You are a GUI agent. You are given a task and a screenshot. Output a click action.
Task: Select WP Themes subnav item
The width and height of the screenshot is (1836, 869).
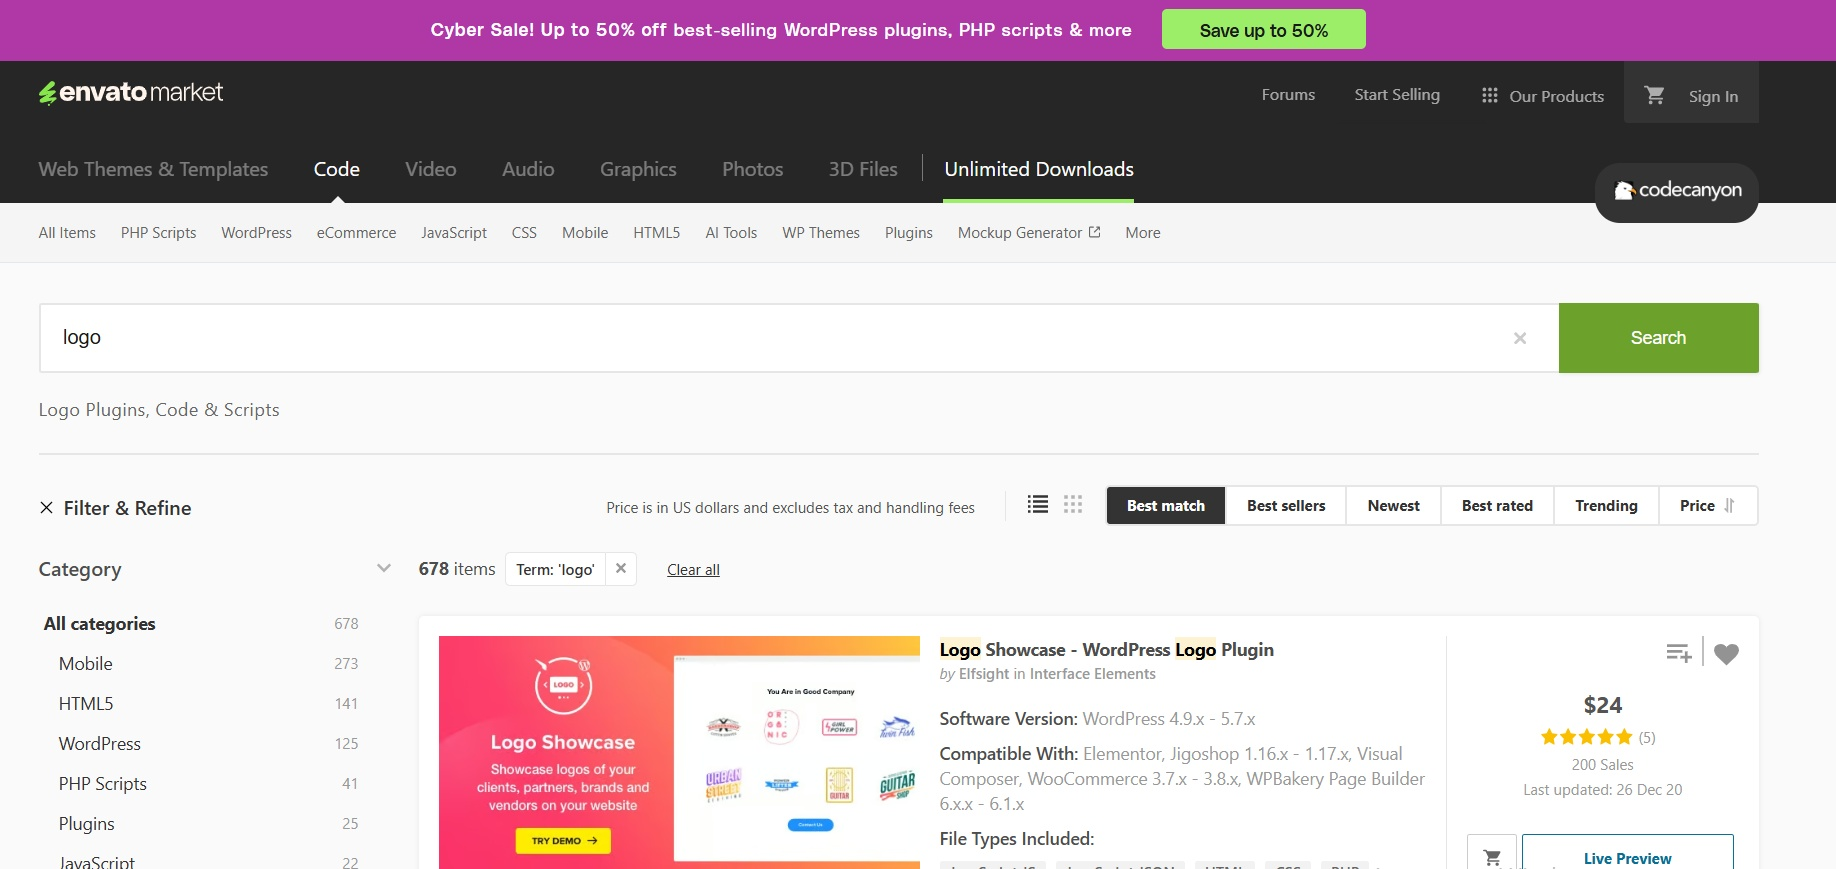coord(821,233)
